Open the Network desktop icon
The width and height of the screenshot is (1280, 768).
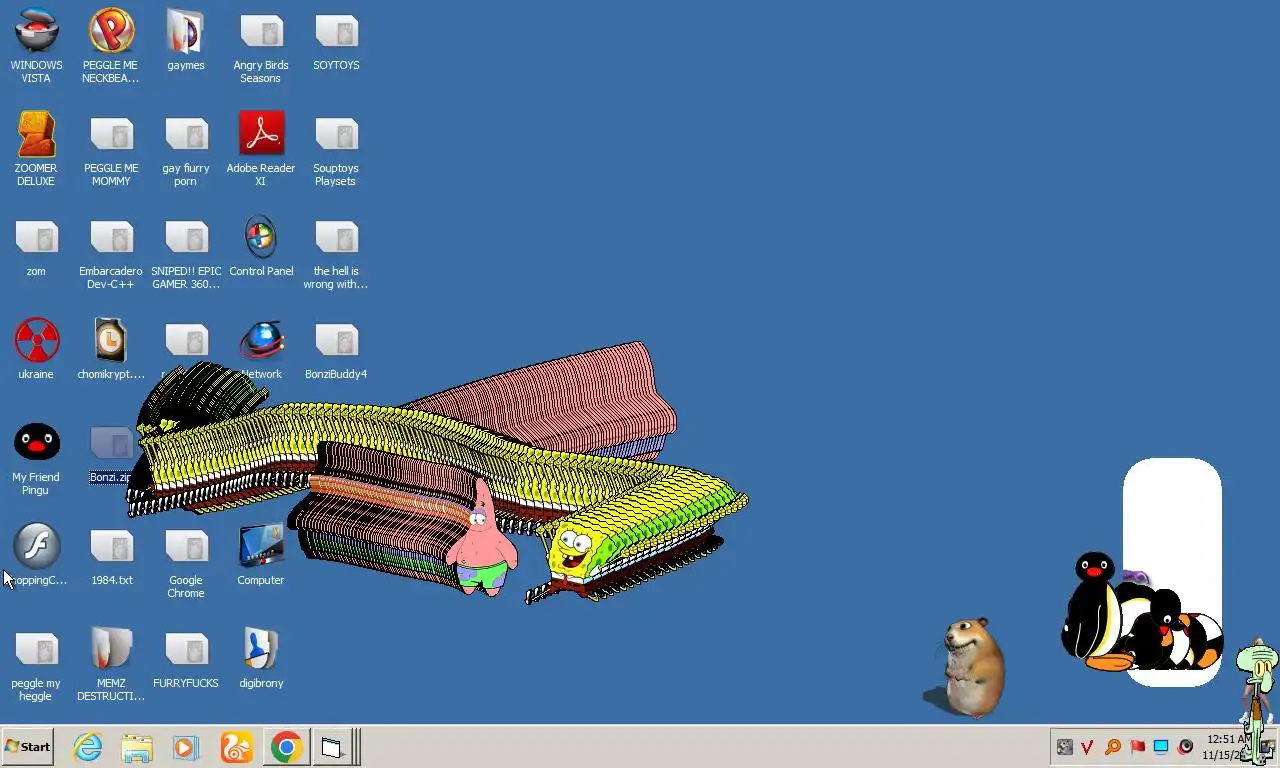point(261,349)
